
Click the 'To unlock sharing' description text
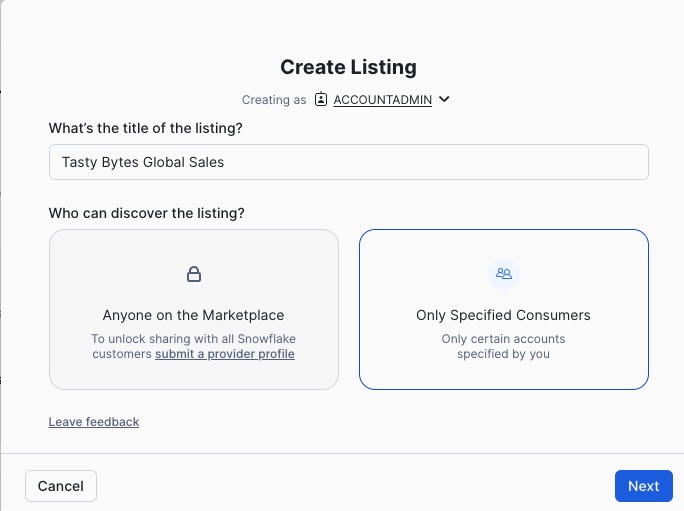(x=193, y=339)
